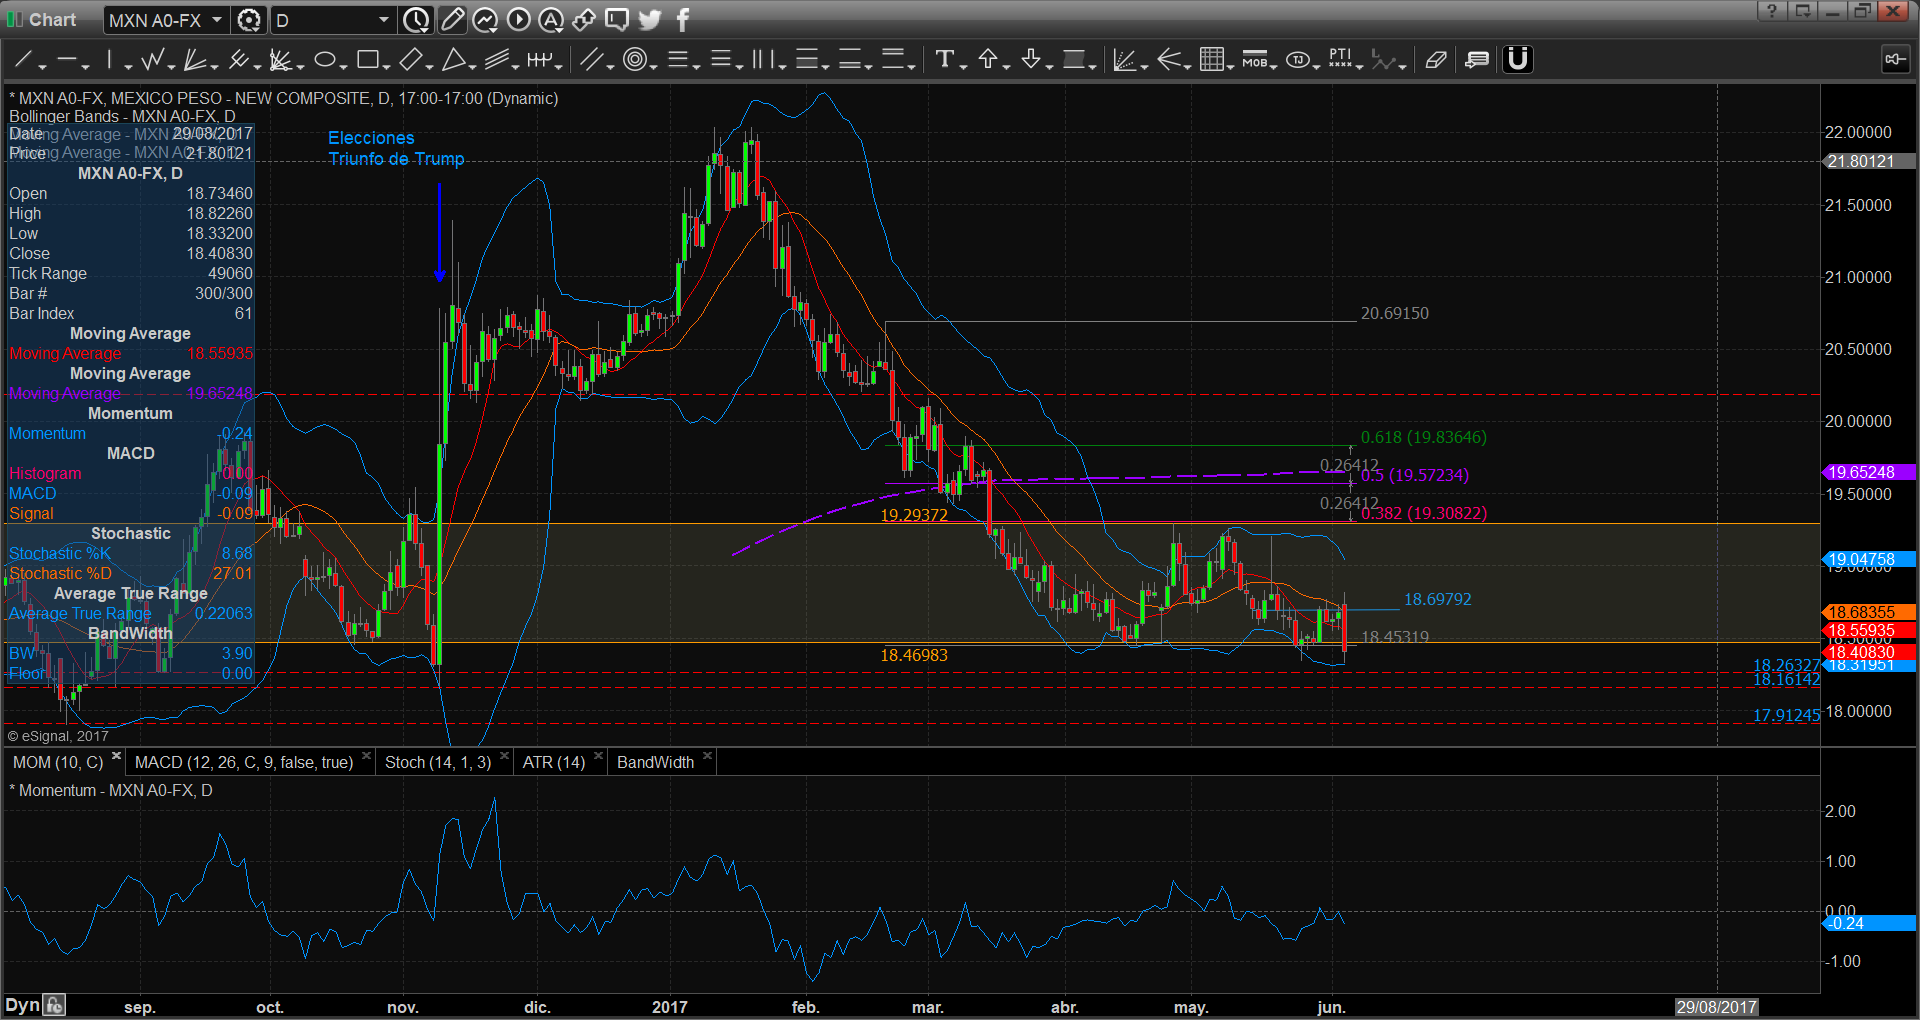
Task: Select the text T annotation tool
Action: [x=944, y=60]
